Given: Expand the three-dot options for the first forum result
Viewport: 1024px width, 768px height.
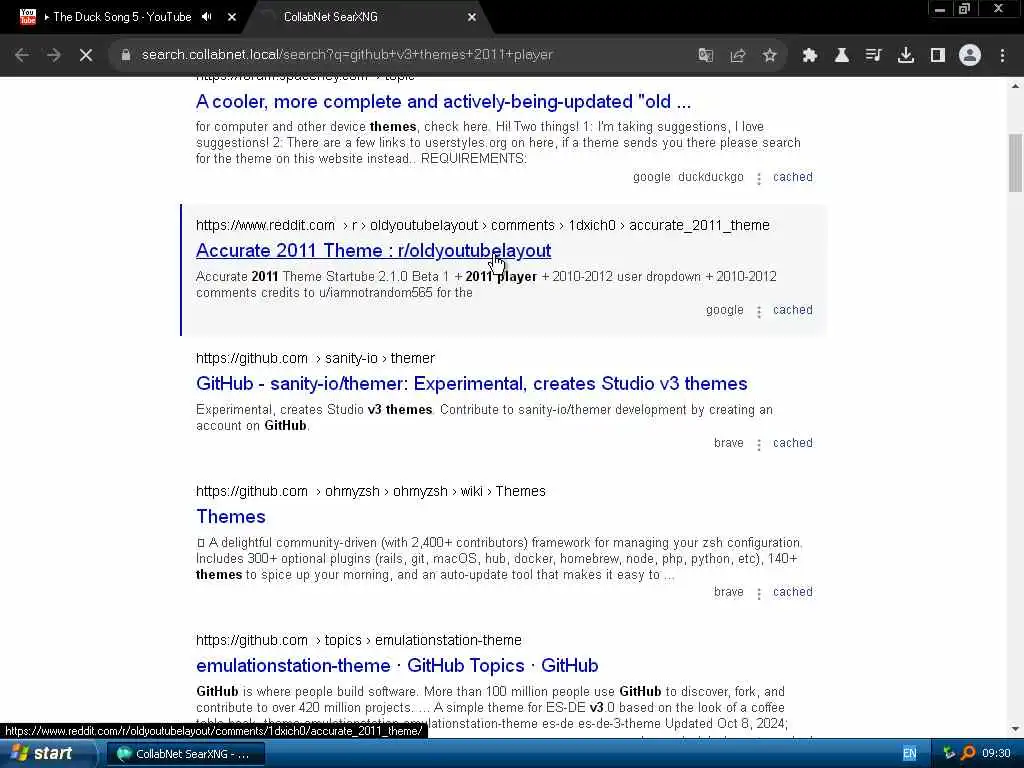Looking at the screenshot, I should pos(759,178).
